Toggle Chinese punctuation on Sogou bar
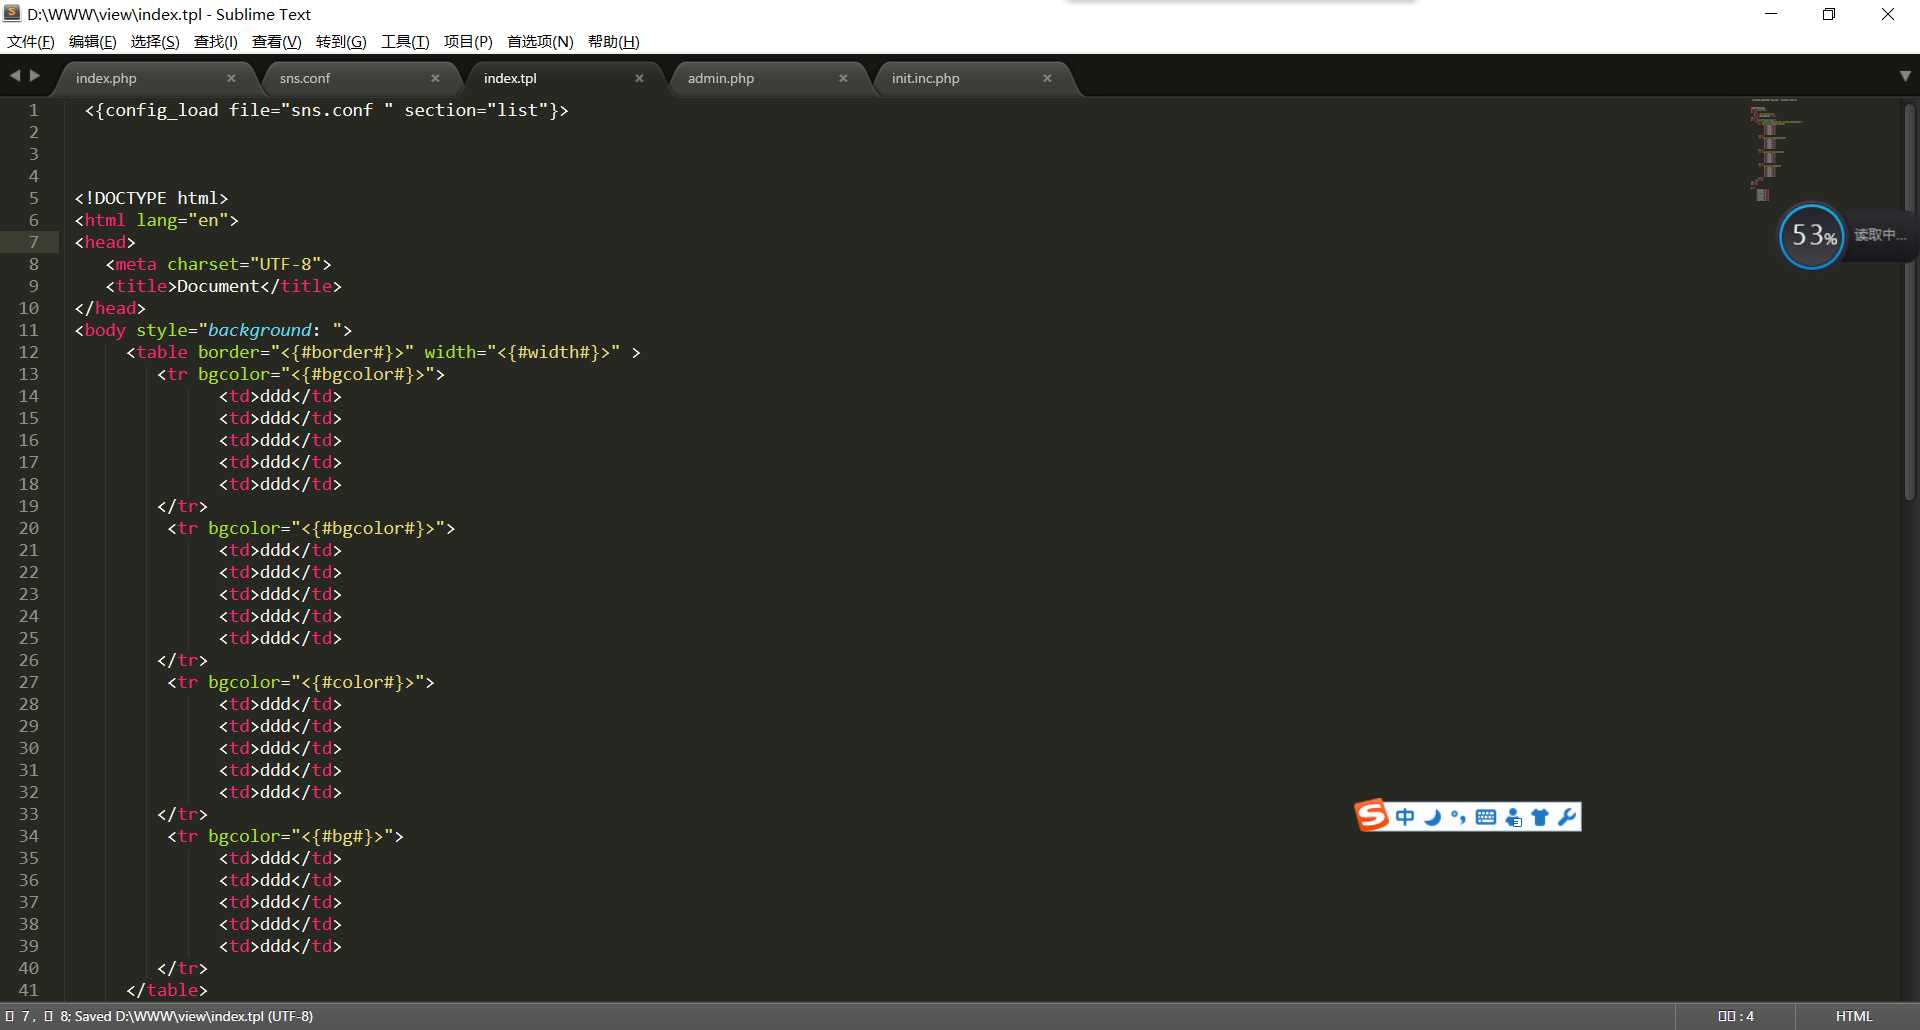1920x1030 pixels. pos(1458,817)
